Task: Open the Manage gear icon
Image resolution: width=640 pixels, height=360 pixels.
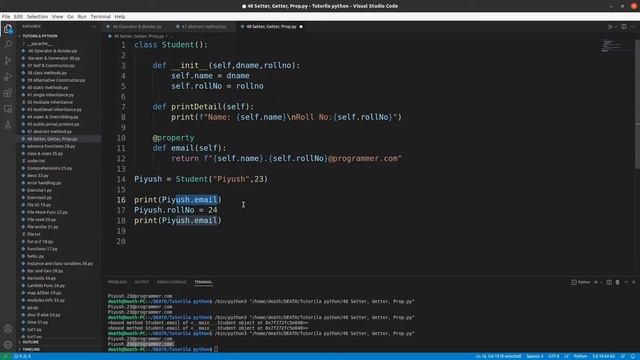Action: [8, 344]
